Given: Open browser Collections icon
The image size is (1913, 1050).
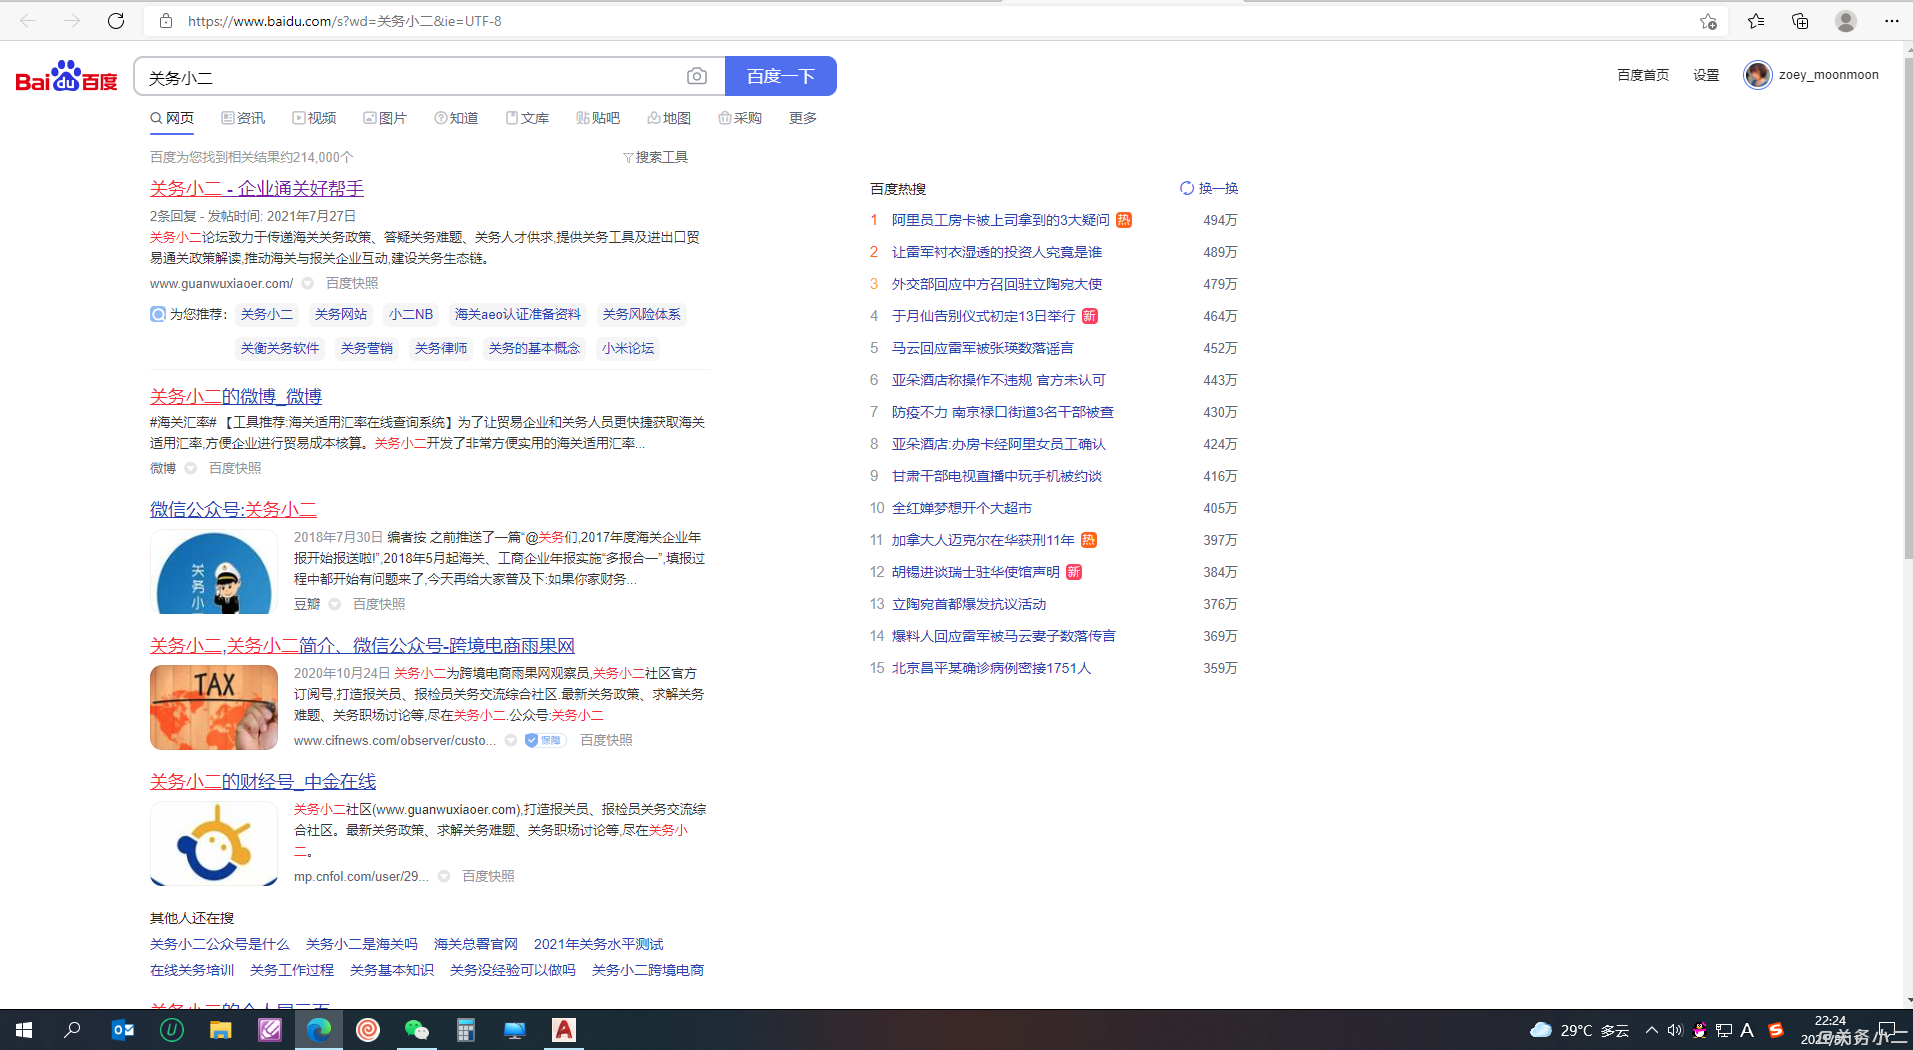Looking at the screenshot, I should (x=1800, y=21).
